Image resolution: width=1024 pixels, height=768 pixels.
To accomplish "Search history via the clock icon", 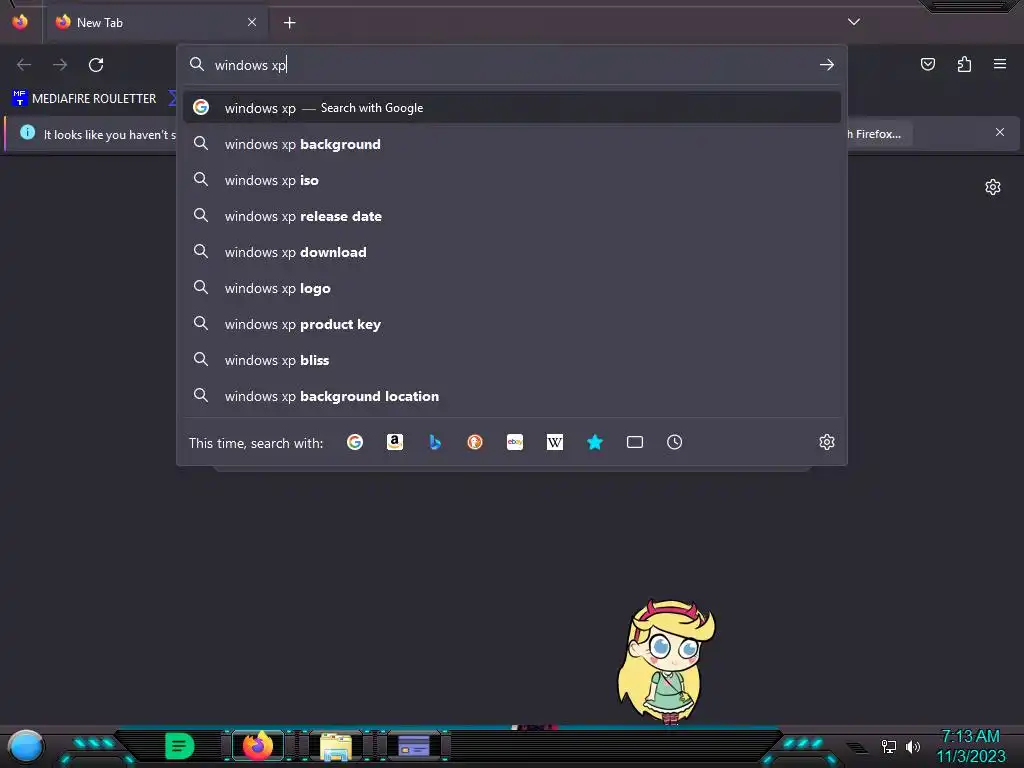I will pyautogui.click(x=675, y=442).
